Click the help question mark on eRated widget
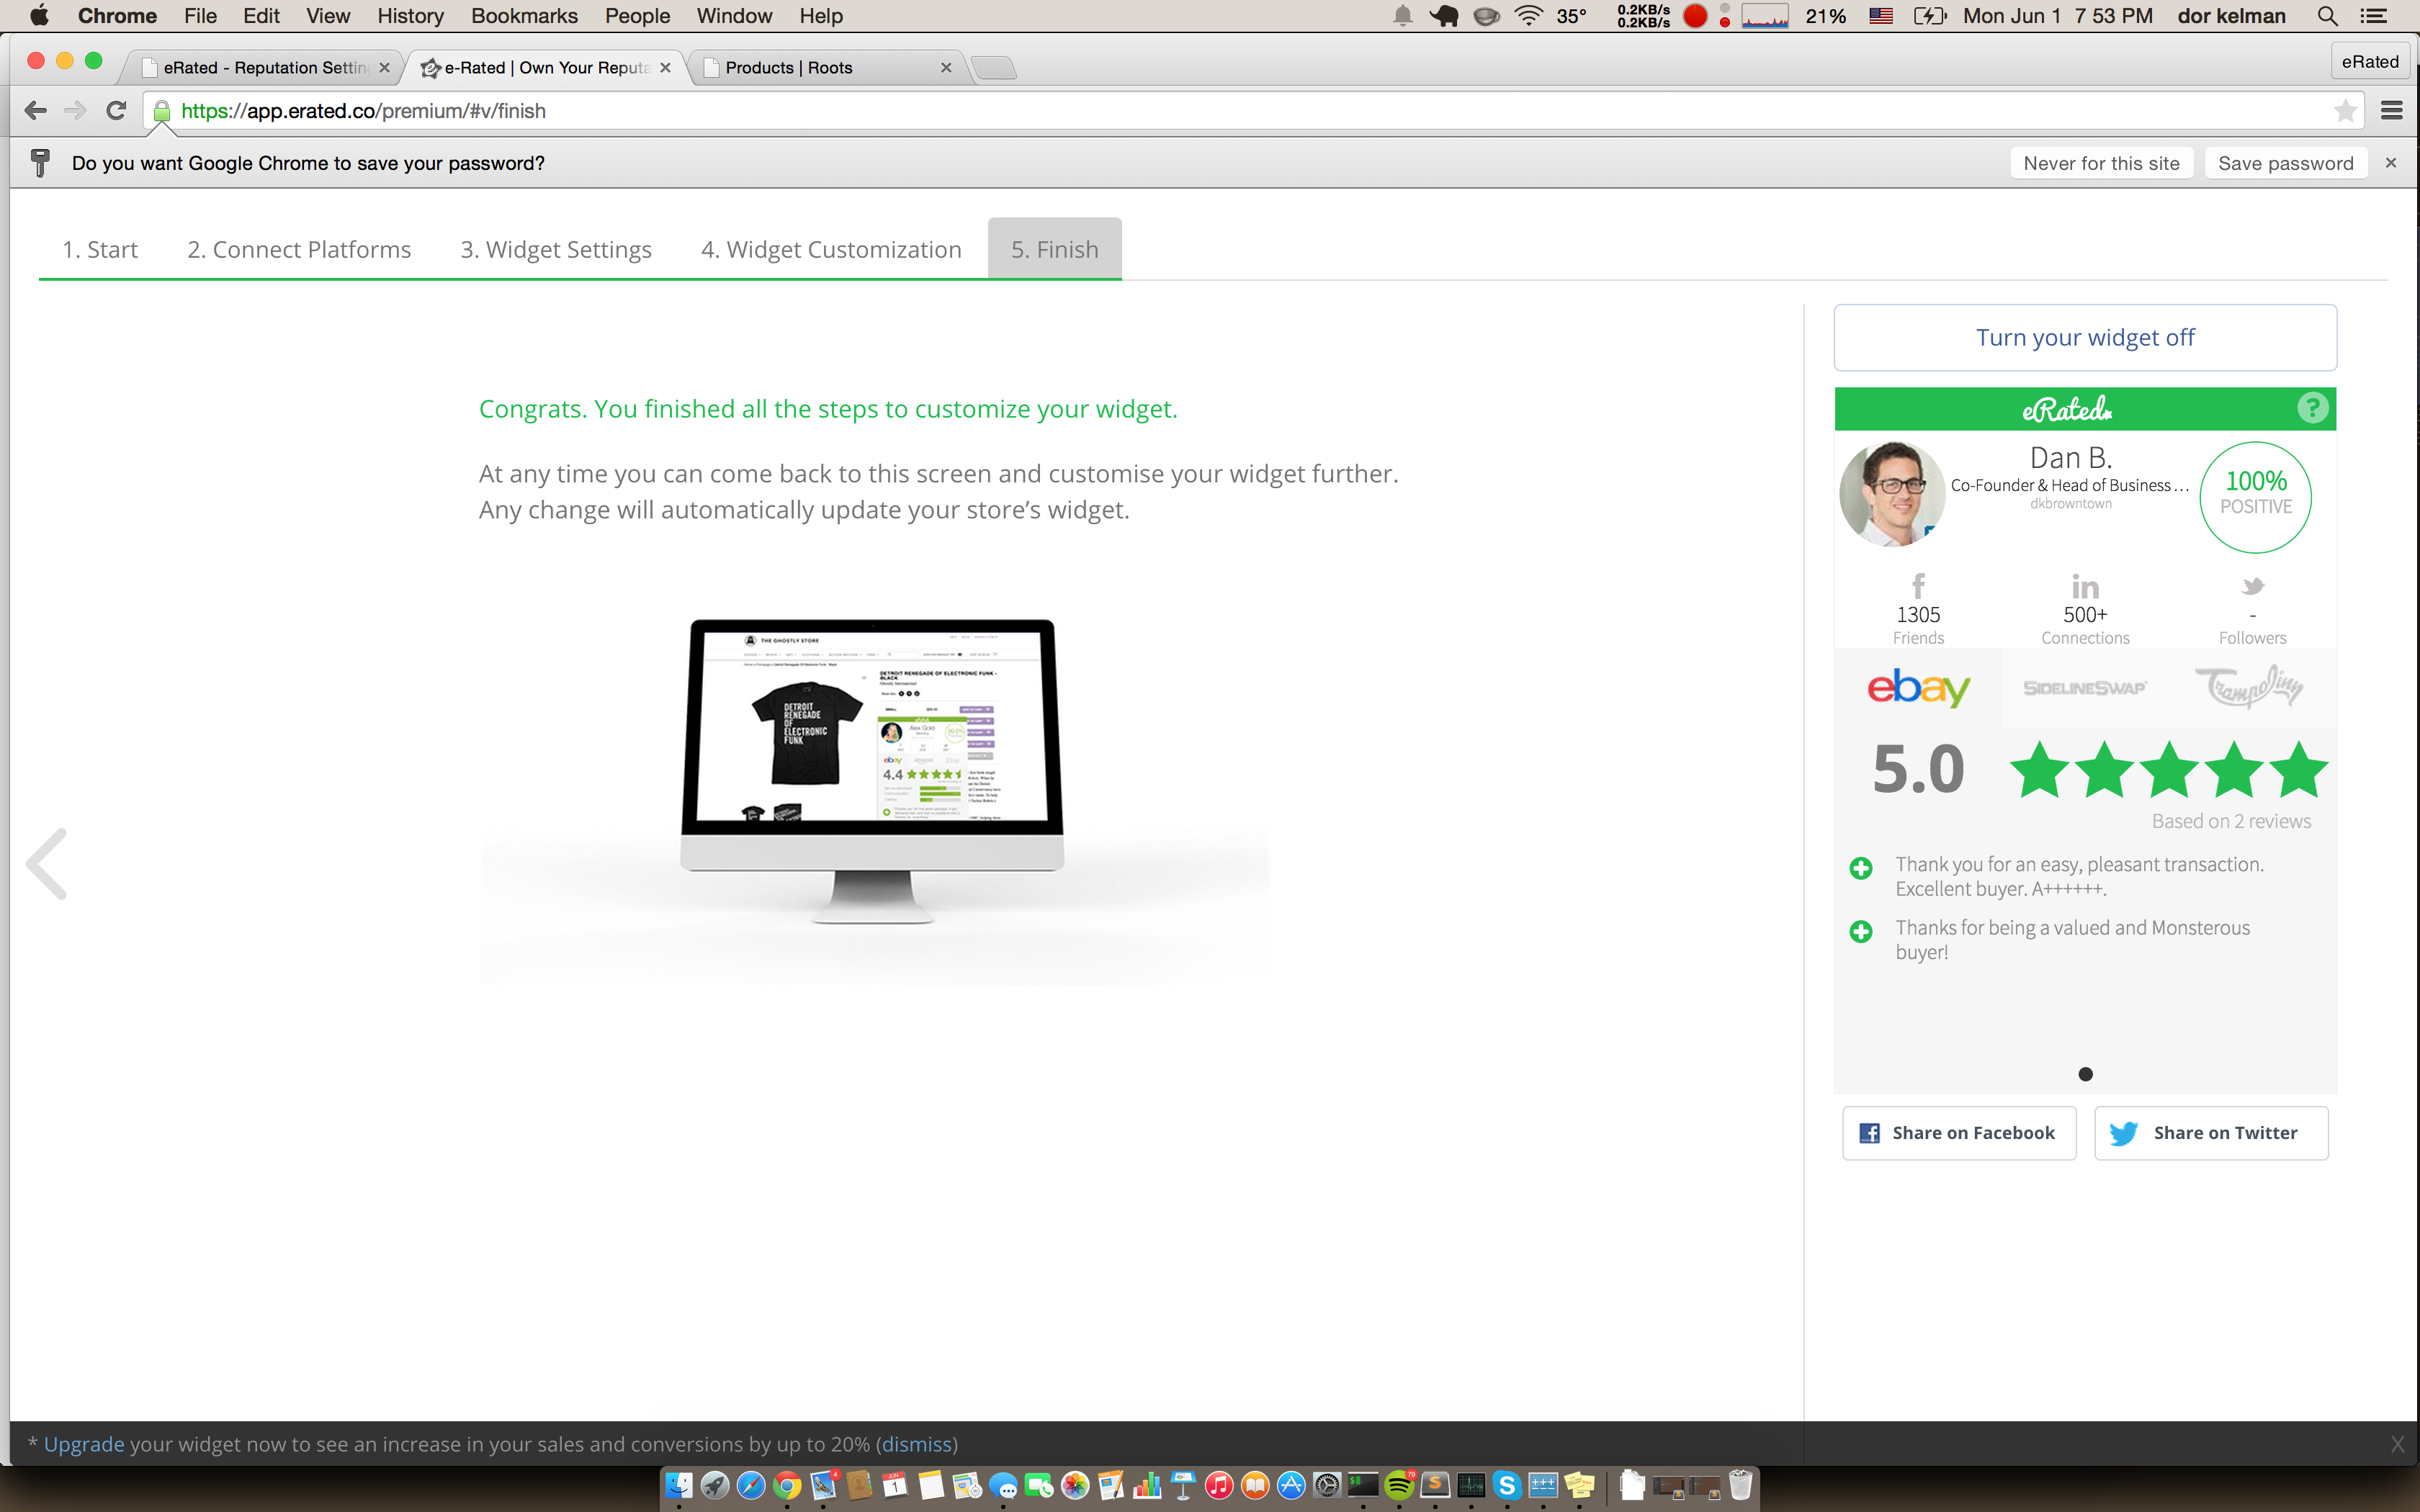 (2312, 408)
